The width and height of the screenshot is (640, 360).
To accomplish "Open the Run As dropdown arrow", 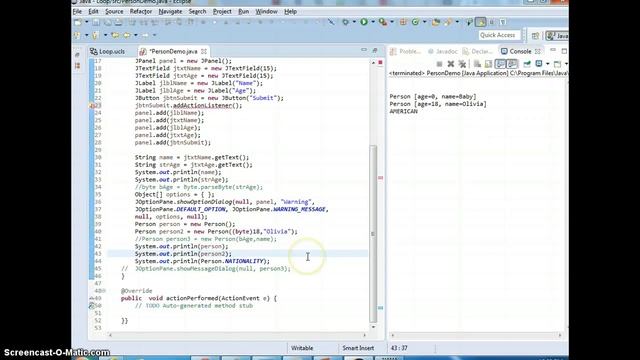I will [x=373, y=22].
